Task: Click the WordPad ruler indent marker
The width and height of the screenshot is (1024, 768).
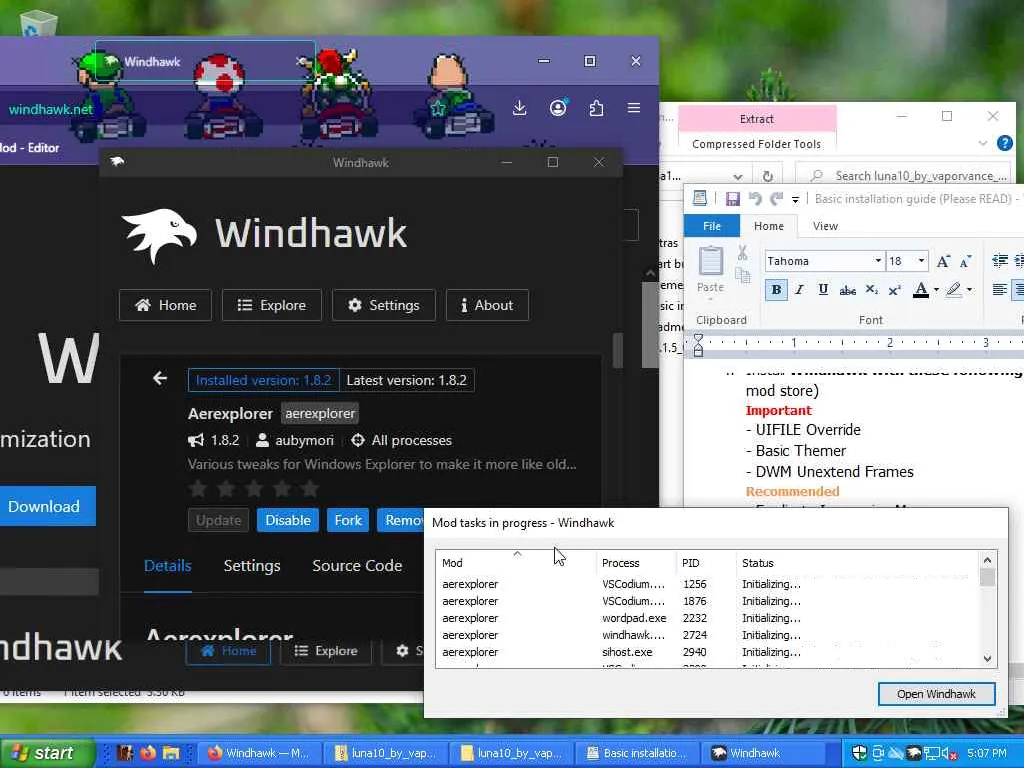Action: click(x=698, y=344)
